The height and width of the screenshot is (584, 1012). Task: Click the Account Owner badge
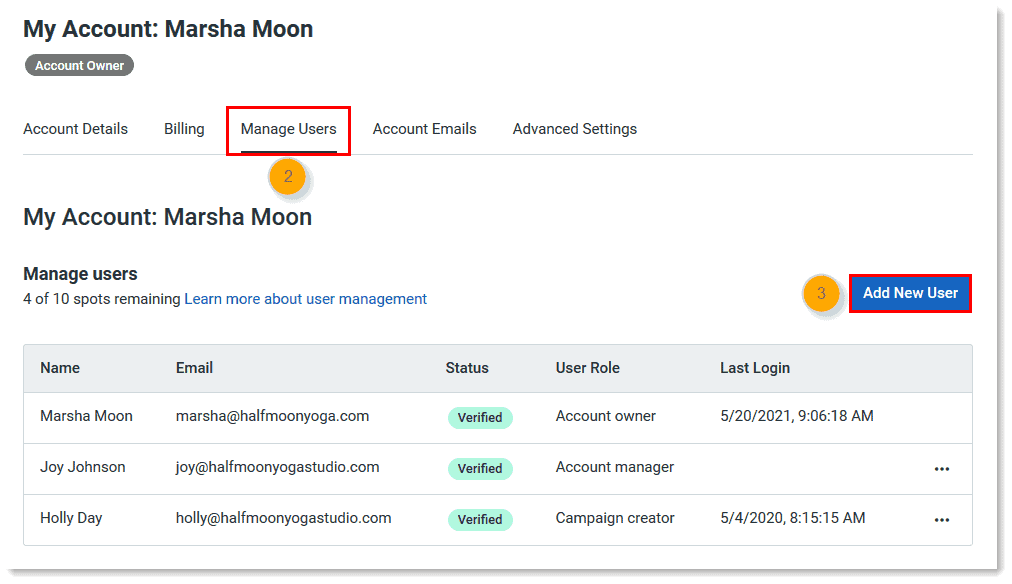(x=79, y=66)
